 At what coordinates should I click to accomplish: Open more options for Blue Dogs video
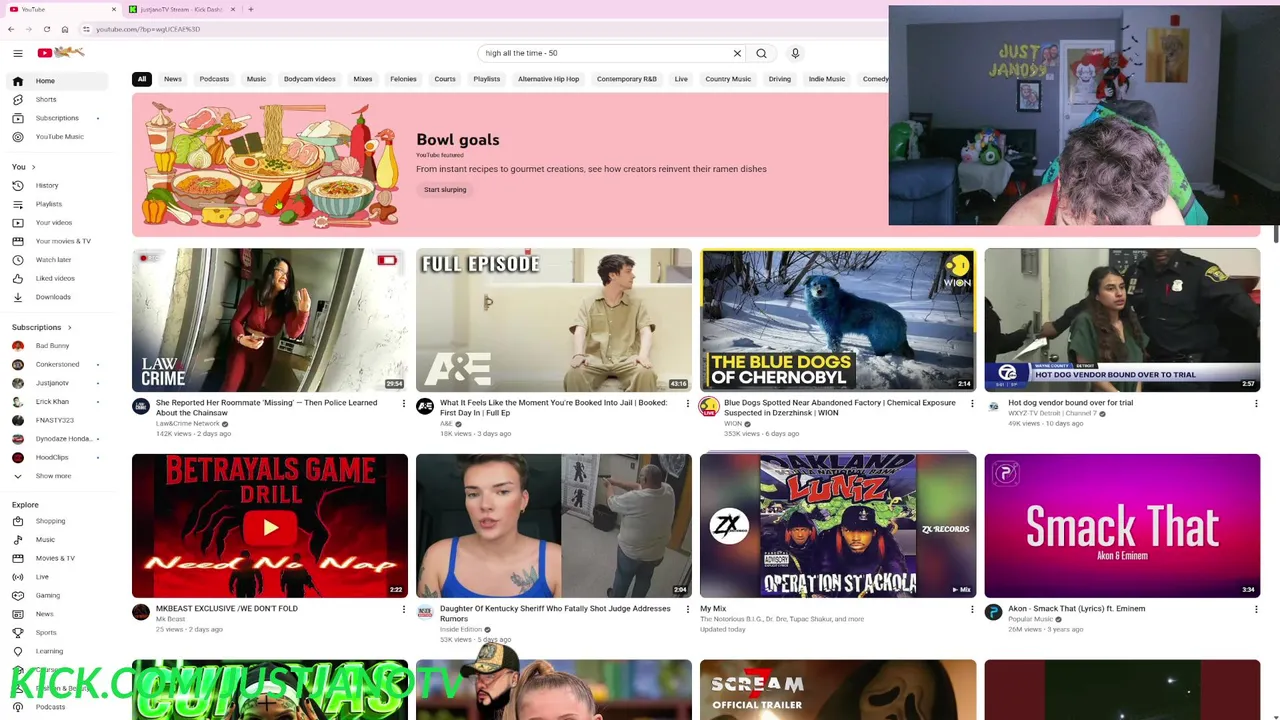(x=972, y=404)
